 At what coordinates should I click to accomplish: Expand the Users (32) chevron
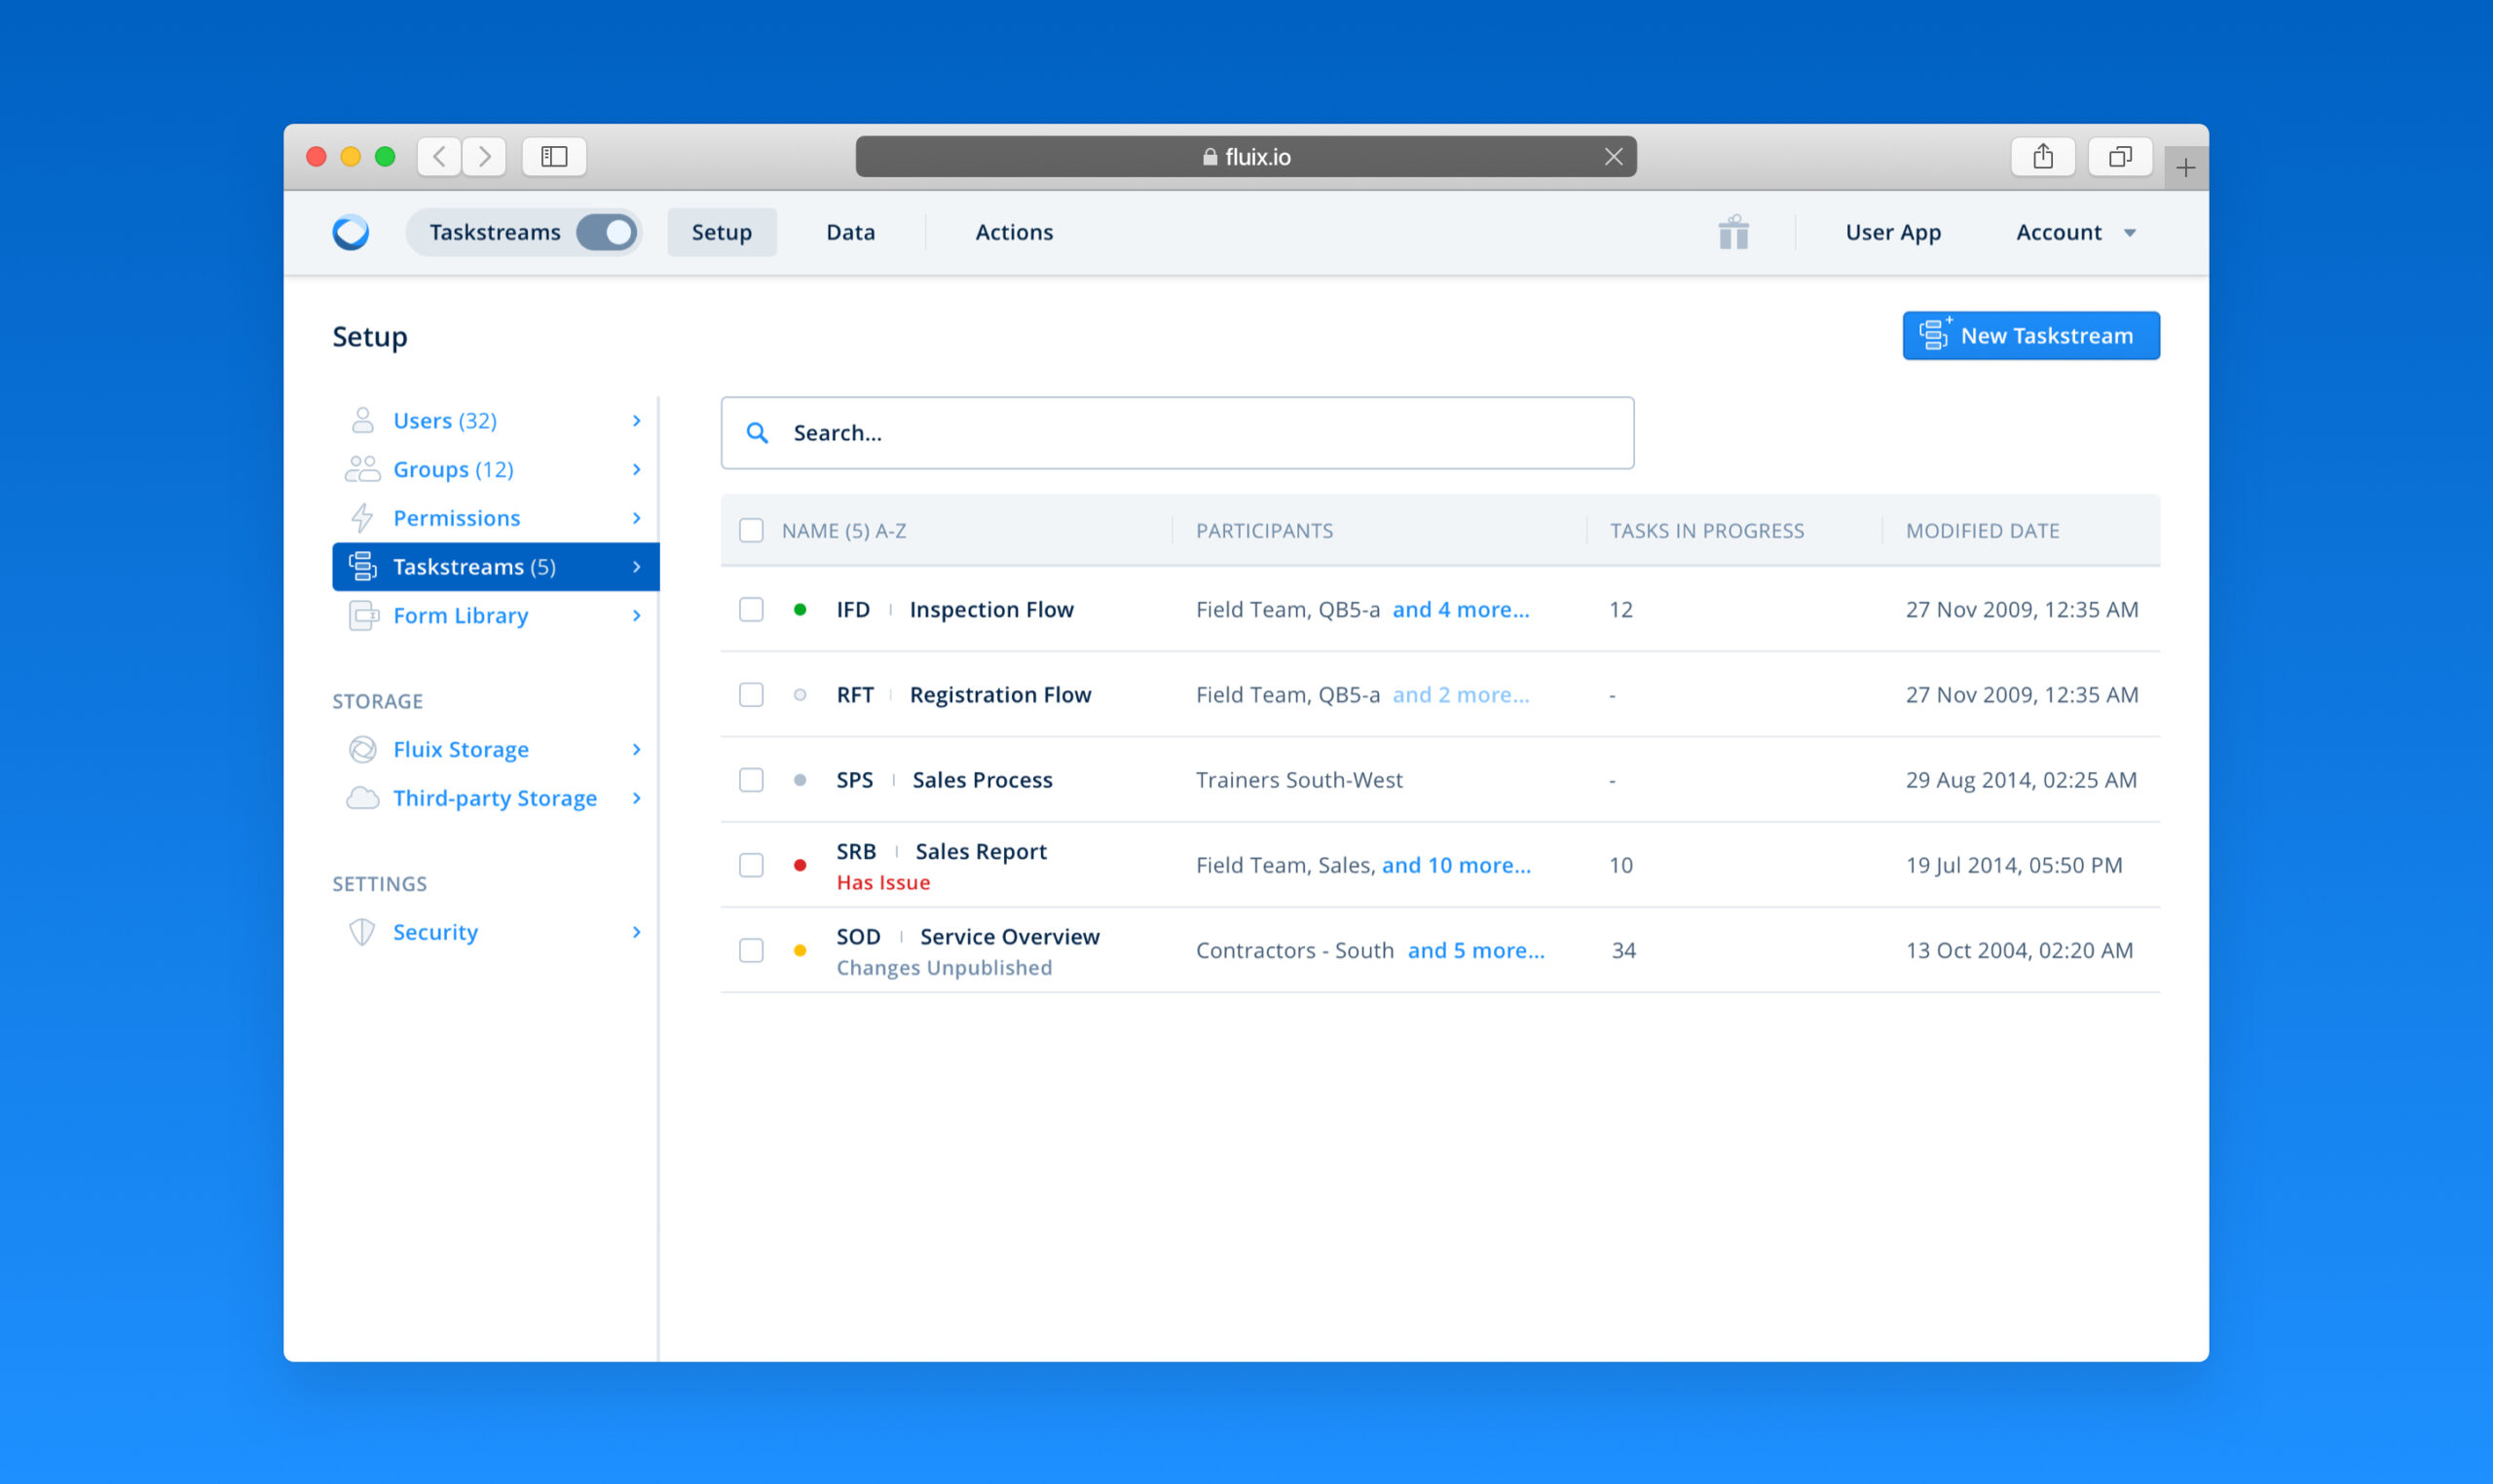click(x=636, y=421)
